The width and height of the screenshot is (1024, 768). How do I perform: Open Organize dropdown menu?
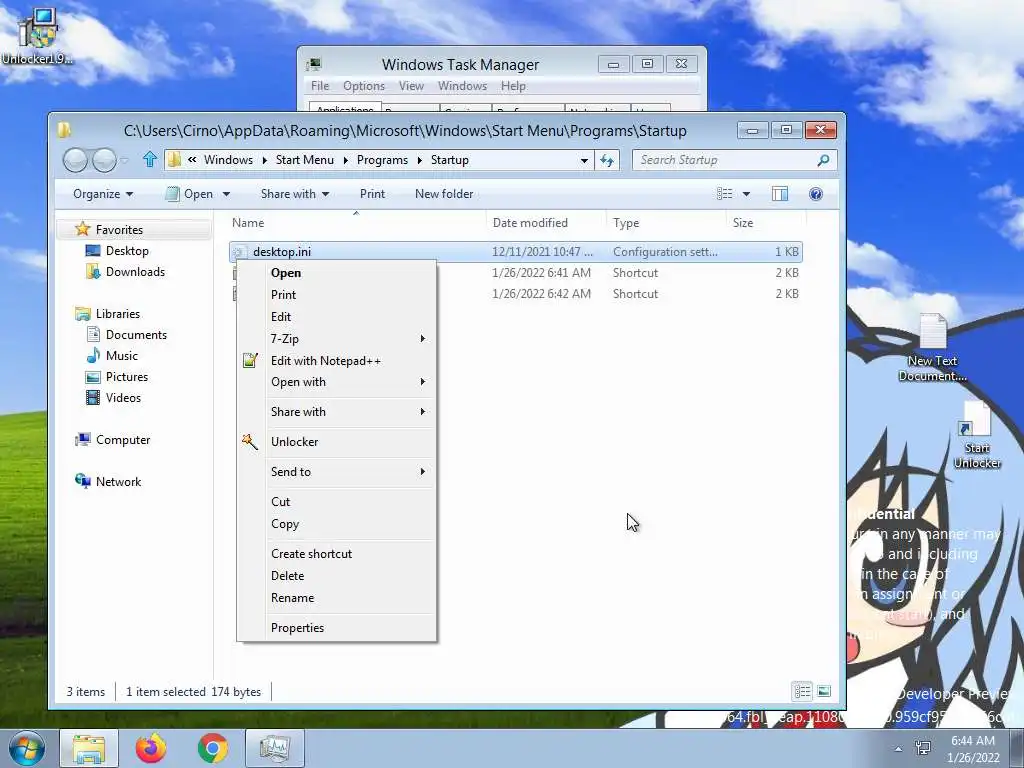click(103, 194)
